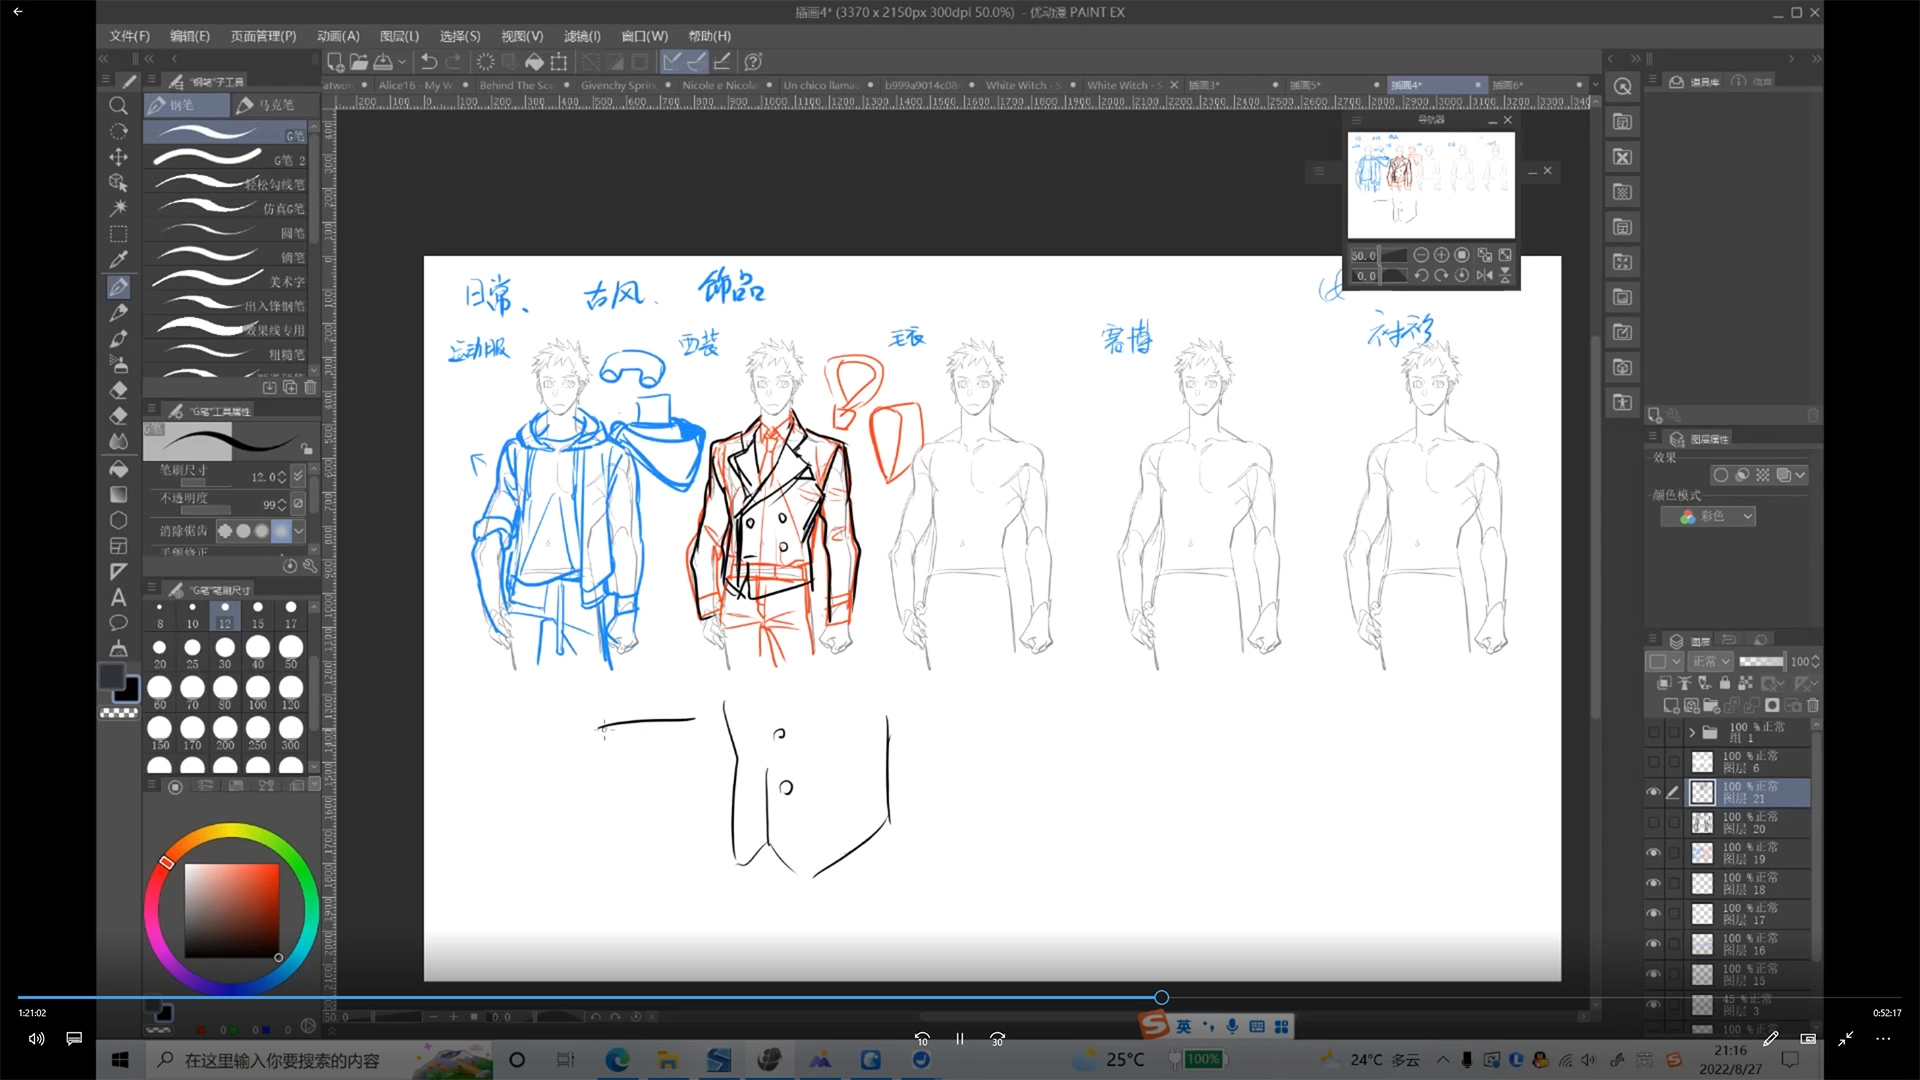This screenshot has width=1920, height=1080.
Task: Select the Eyedropper tool
Action: tap(118, 260)
